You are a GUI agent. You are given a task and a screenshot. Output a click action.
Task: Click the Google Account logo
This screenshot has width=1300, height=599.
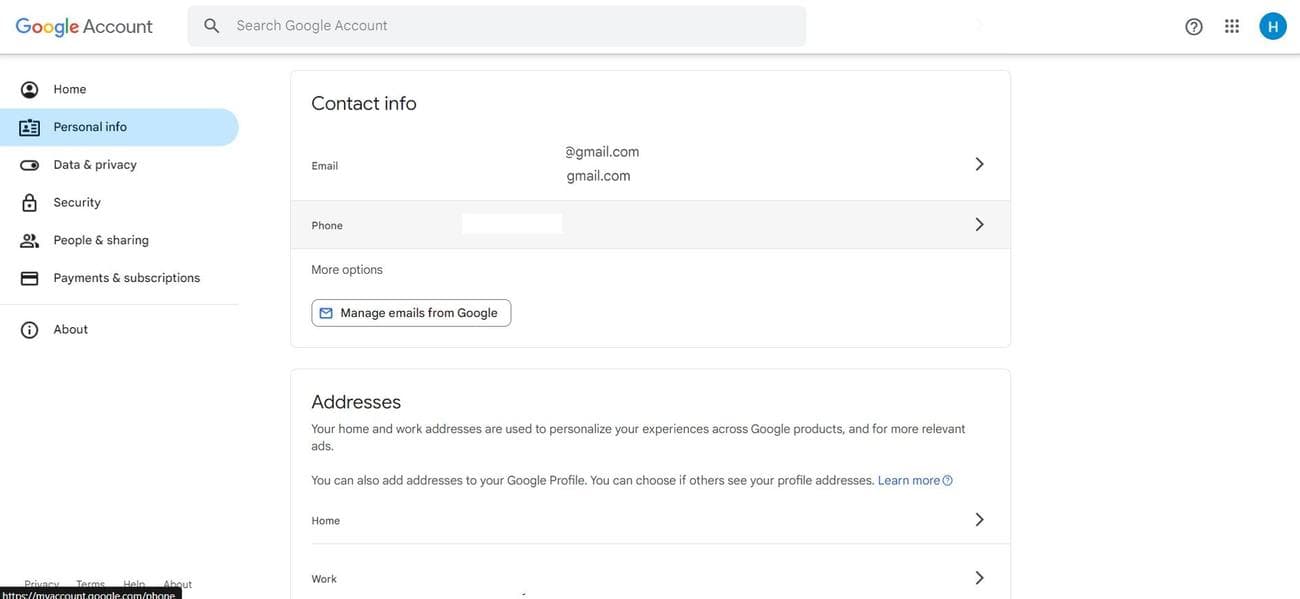pyautogui.click(x=84, y=27)
